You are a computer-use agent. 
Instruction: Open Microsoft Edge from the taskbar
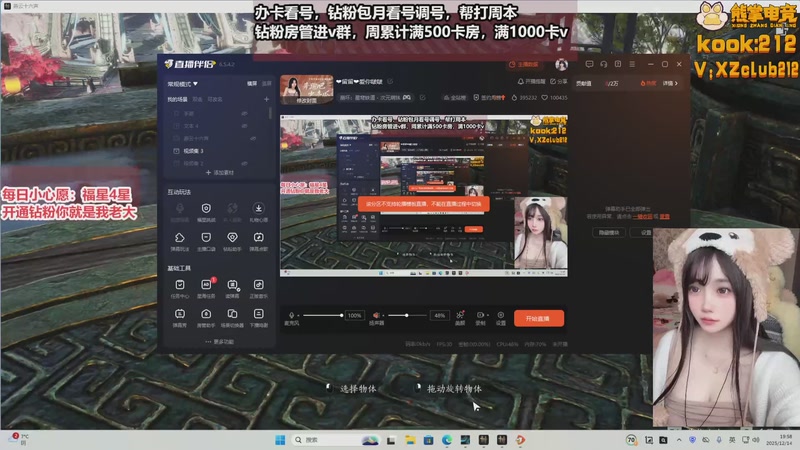(x=447, y=440)
